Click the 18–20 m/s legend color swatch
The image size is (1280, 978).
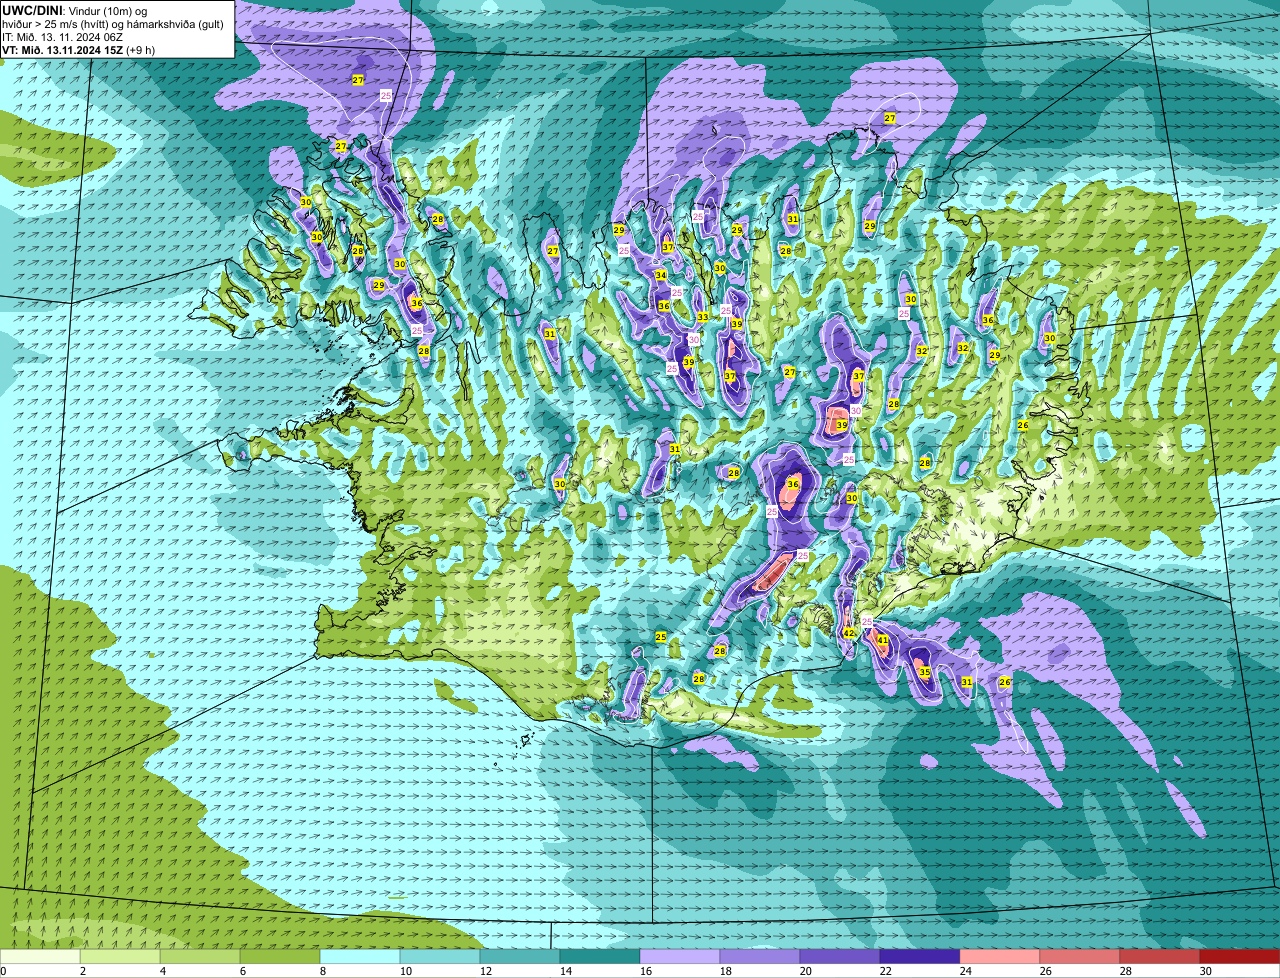(760, 956)
